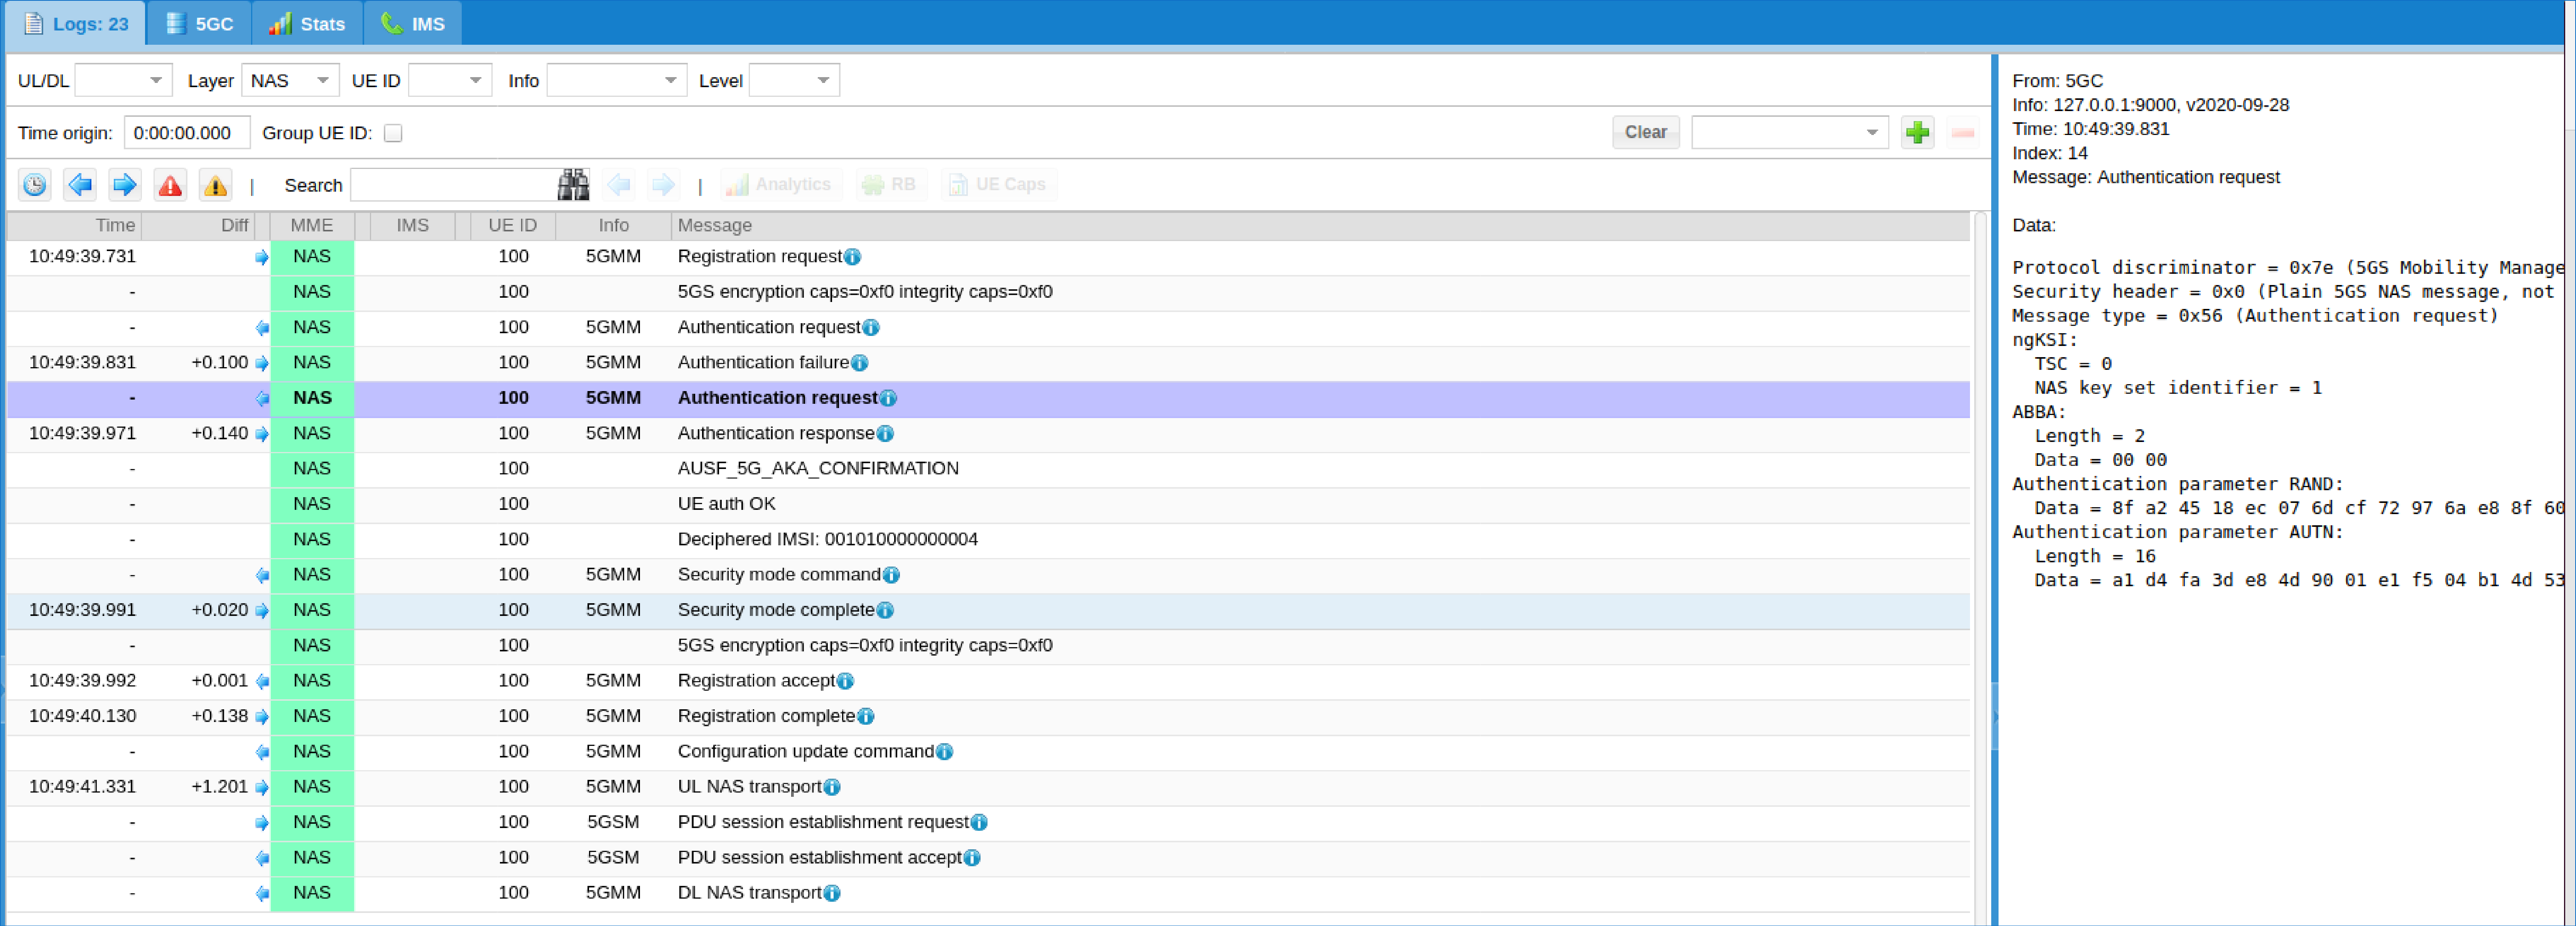
Task: Toggle the Group UE ID checkbox
Action: click(393, 133)
